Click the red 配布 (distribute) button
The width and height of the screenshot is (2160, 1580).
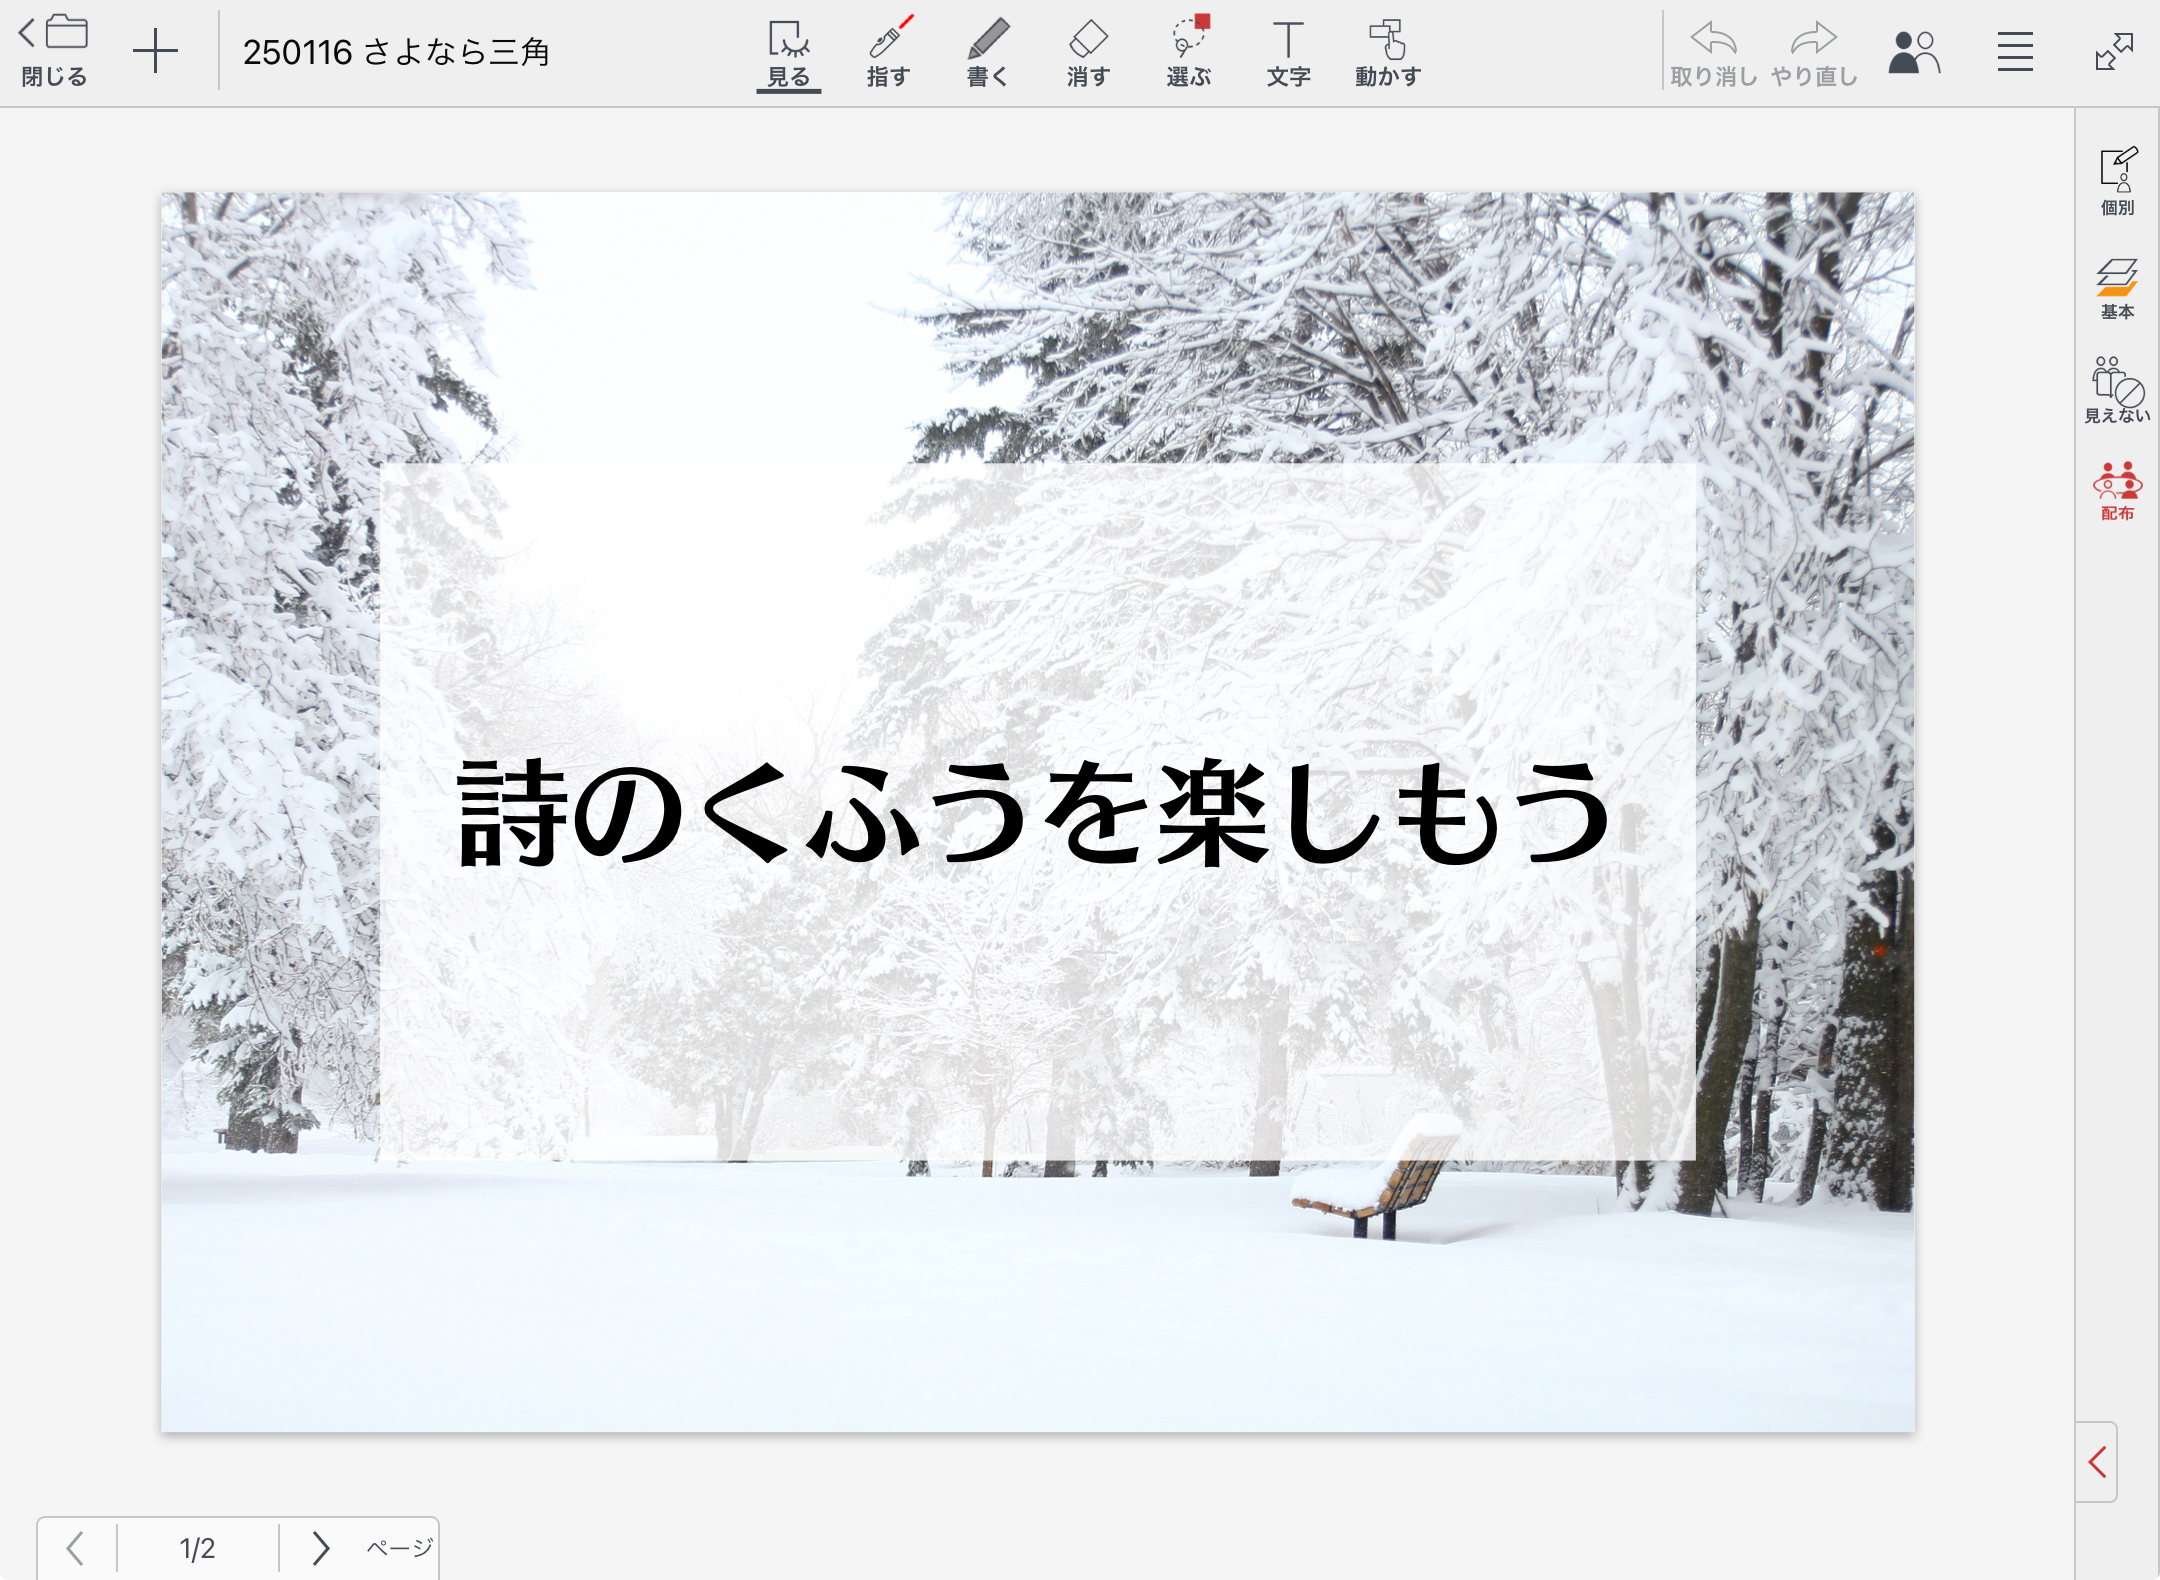(x=2117, y=491)
